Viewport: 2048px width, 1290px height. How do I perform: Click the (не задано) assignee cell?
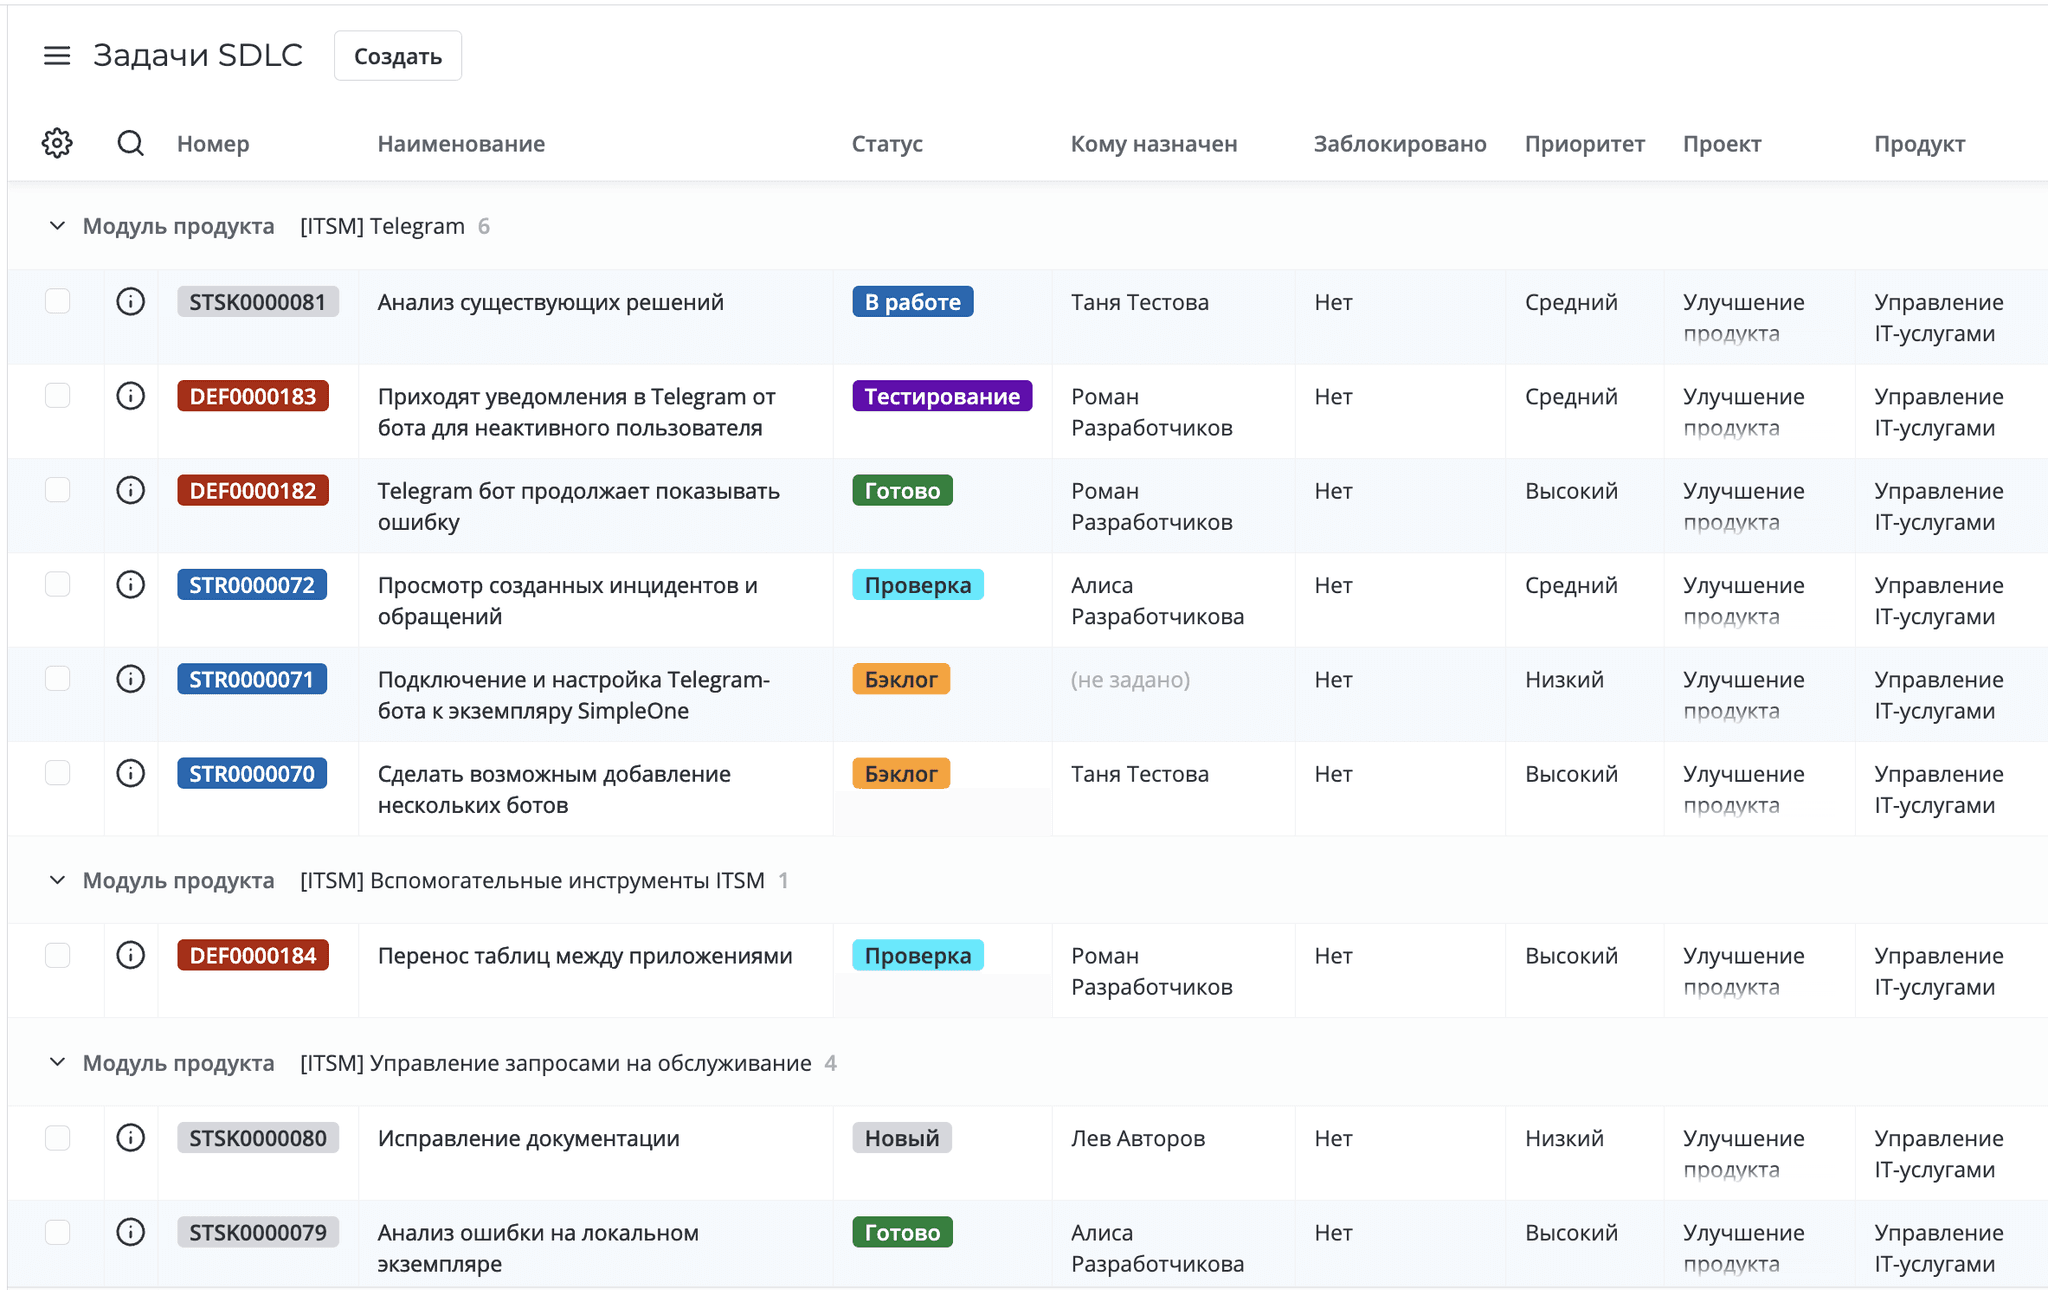pos(1130,679)
